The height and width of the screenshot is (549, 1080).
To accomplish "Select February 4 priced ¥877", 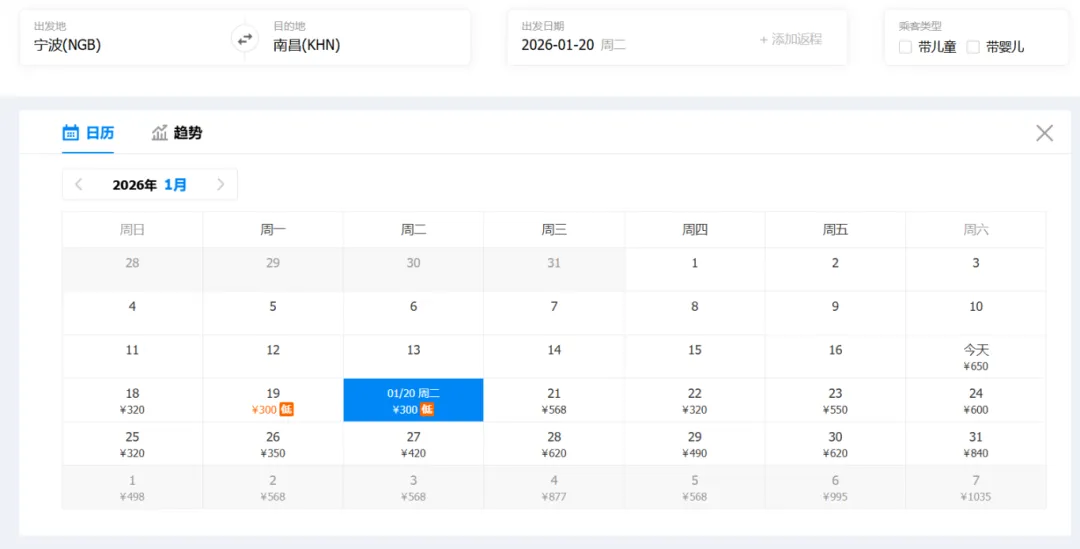I will point(554,487).
